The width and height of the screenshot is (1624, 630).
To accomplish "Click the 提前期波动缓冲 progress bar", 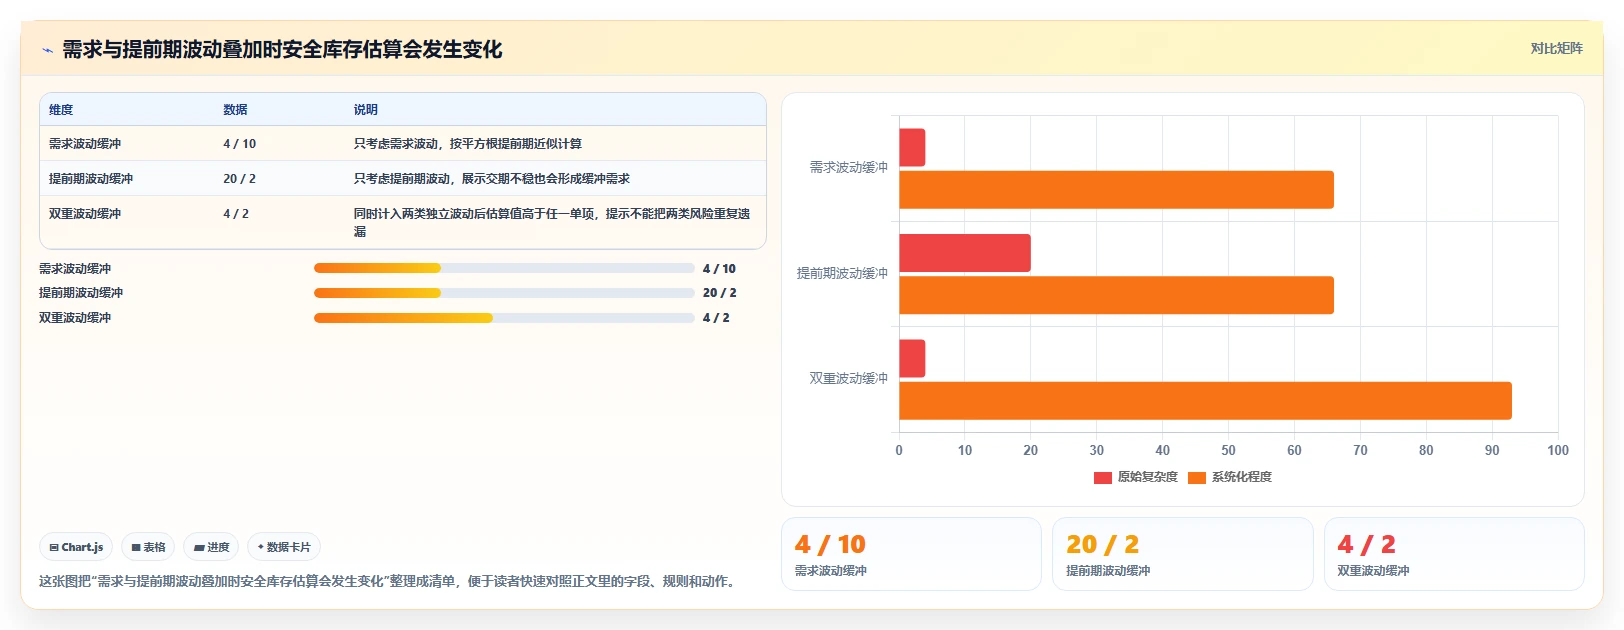I will (504, 293).
